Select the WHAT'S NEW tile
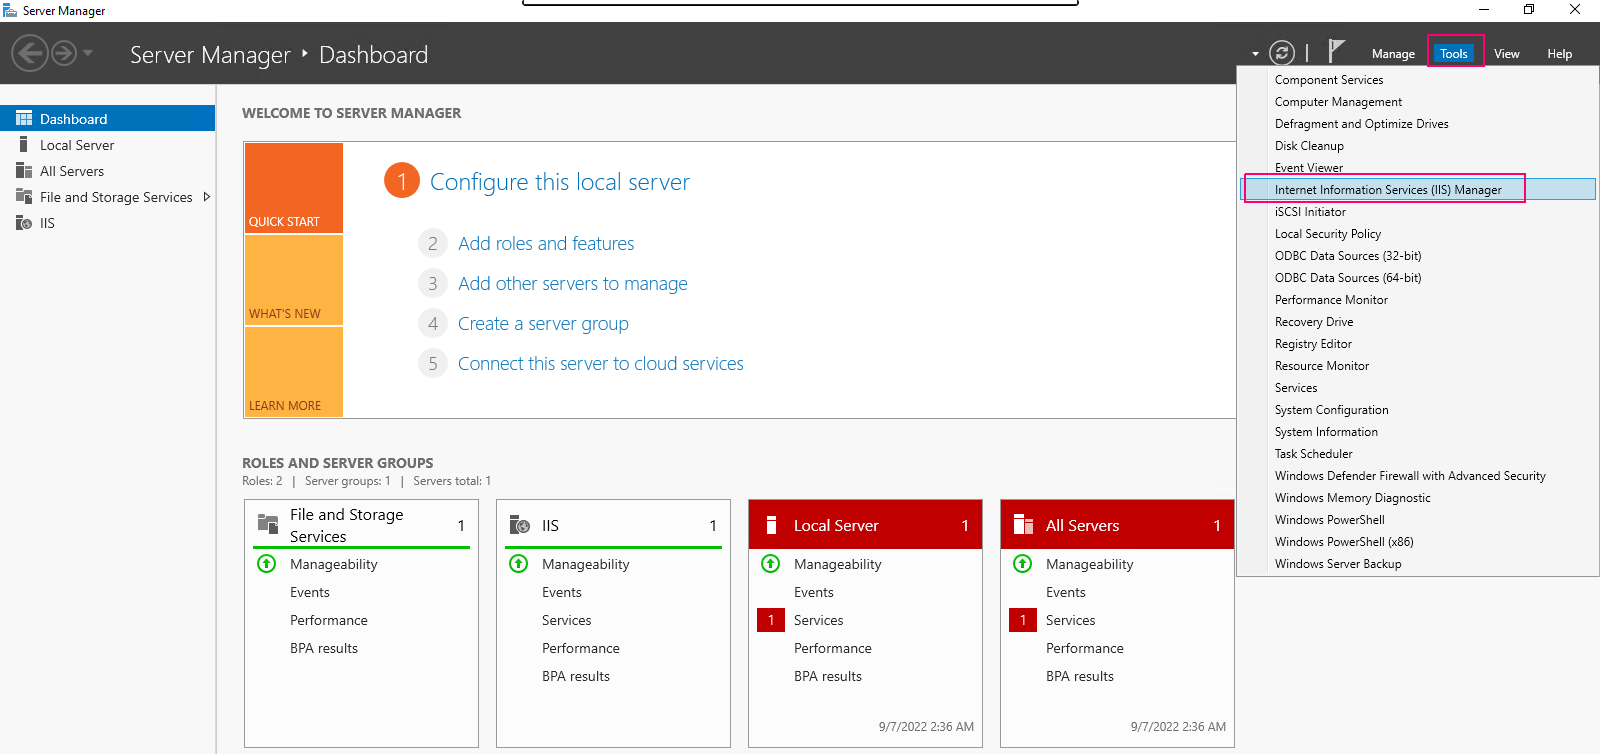The width and height of the screenshot is (1600, 754). [294, 280]
